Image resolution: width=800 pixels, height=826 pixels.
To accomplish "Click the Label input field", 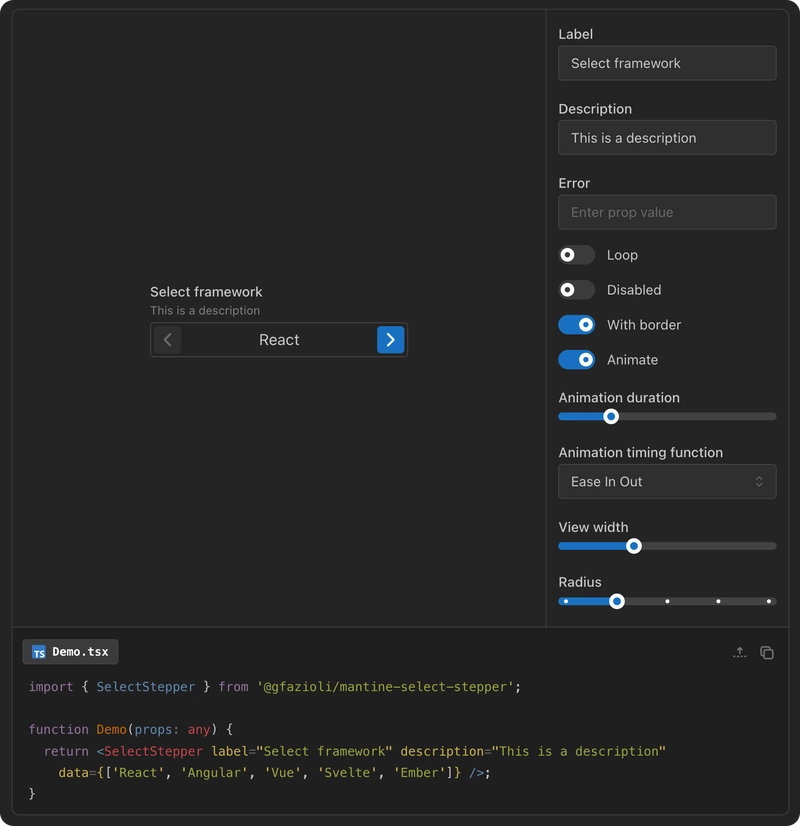I will [667, 63].
